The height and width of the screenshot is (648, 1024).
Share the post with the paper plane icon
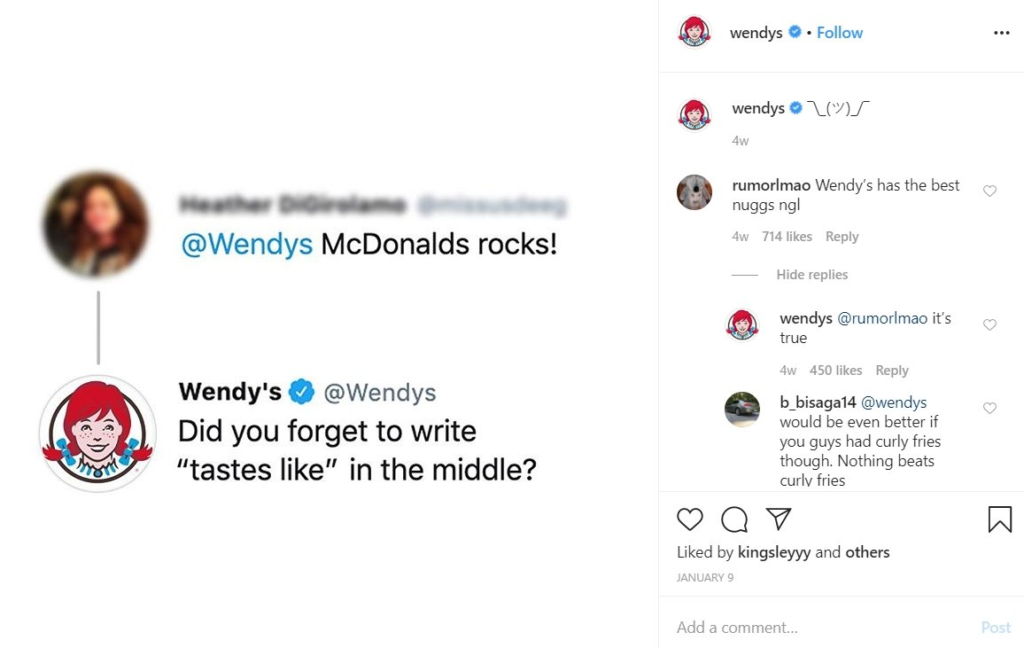(x=778, y=519)
